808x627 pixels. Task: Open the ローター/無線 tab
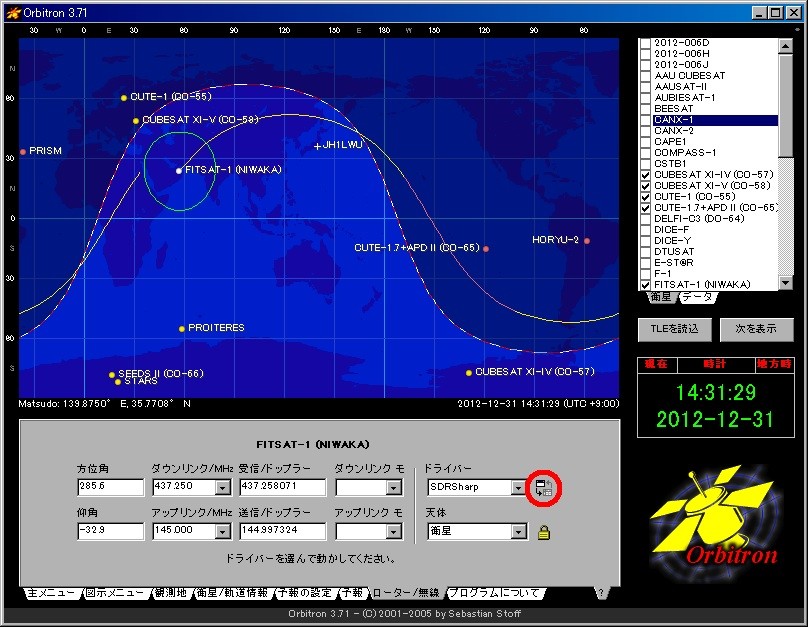(406, 593)
